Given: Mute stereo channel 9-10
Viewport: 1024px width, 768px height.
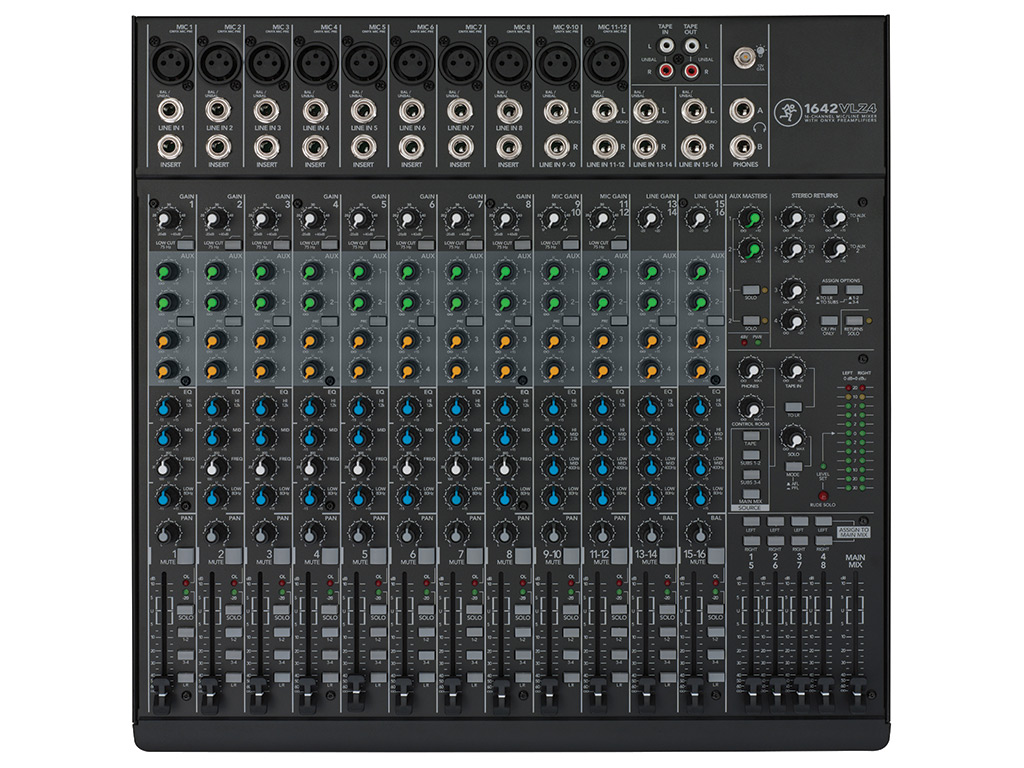Looking at the screenshot, I should click(x=570, y=554).
